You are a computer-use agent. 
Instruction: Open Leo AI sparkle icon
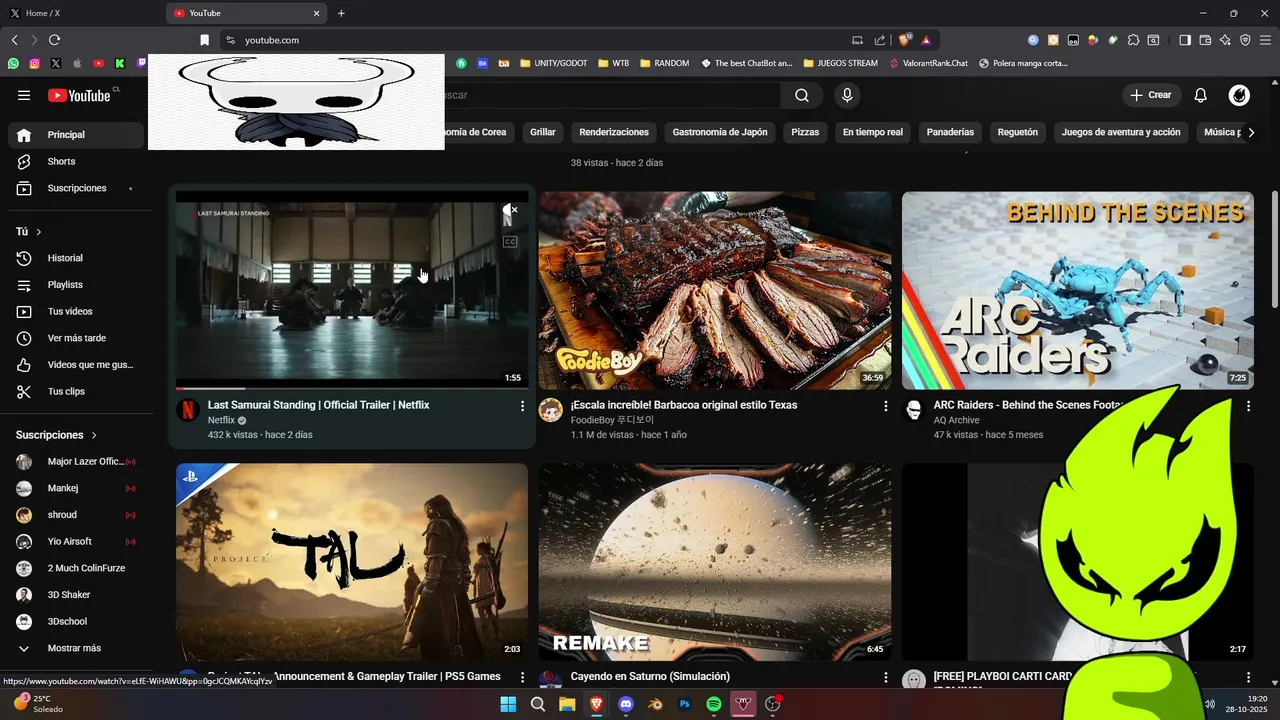click(1225, 40)
